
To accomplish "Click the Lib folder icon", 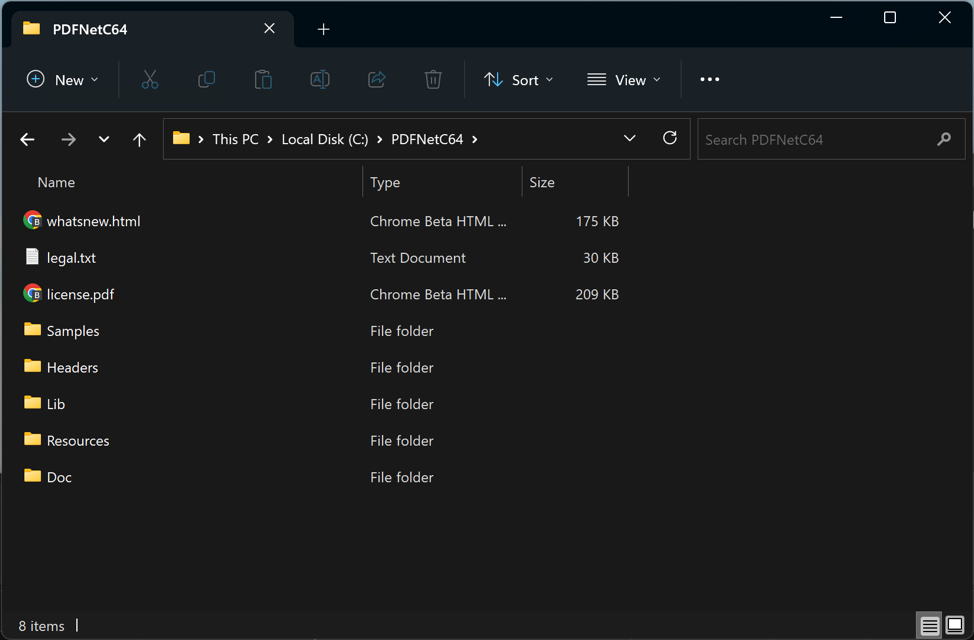I will point(32,403).
